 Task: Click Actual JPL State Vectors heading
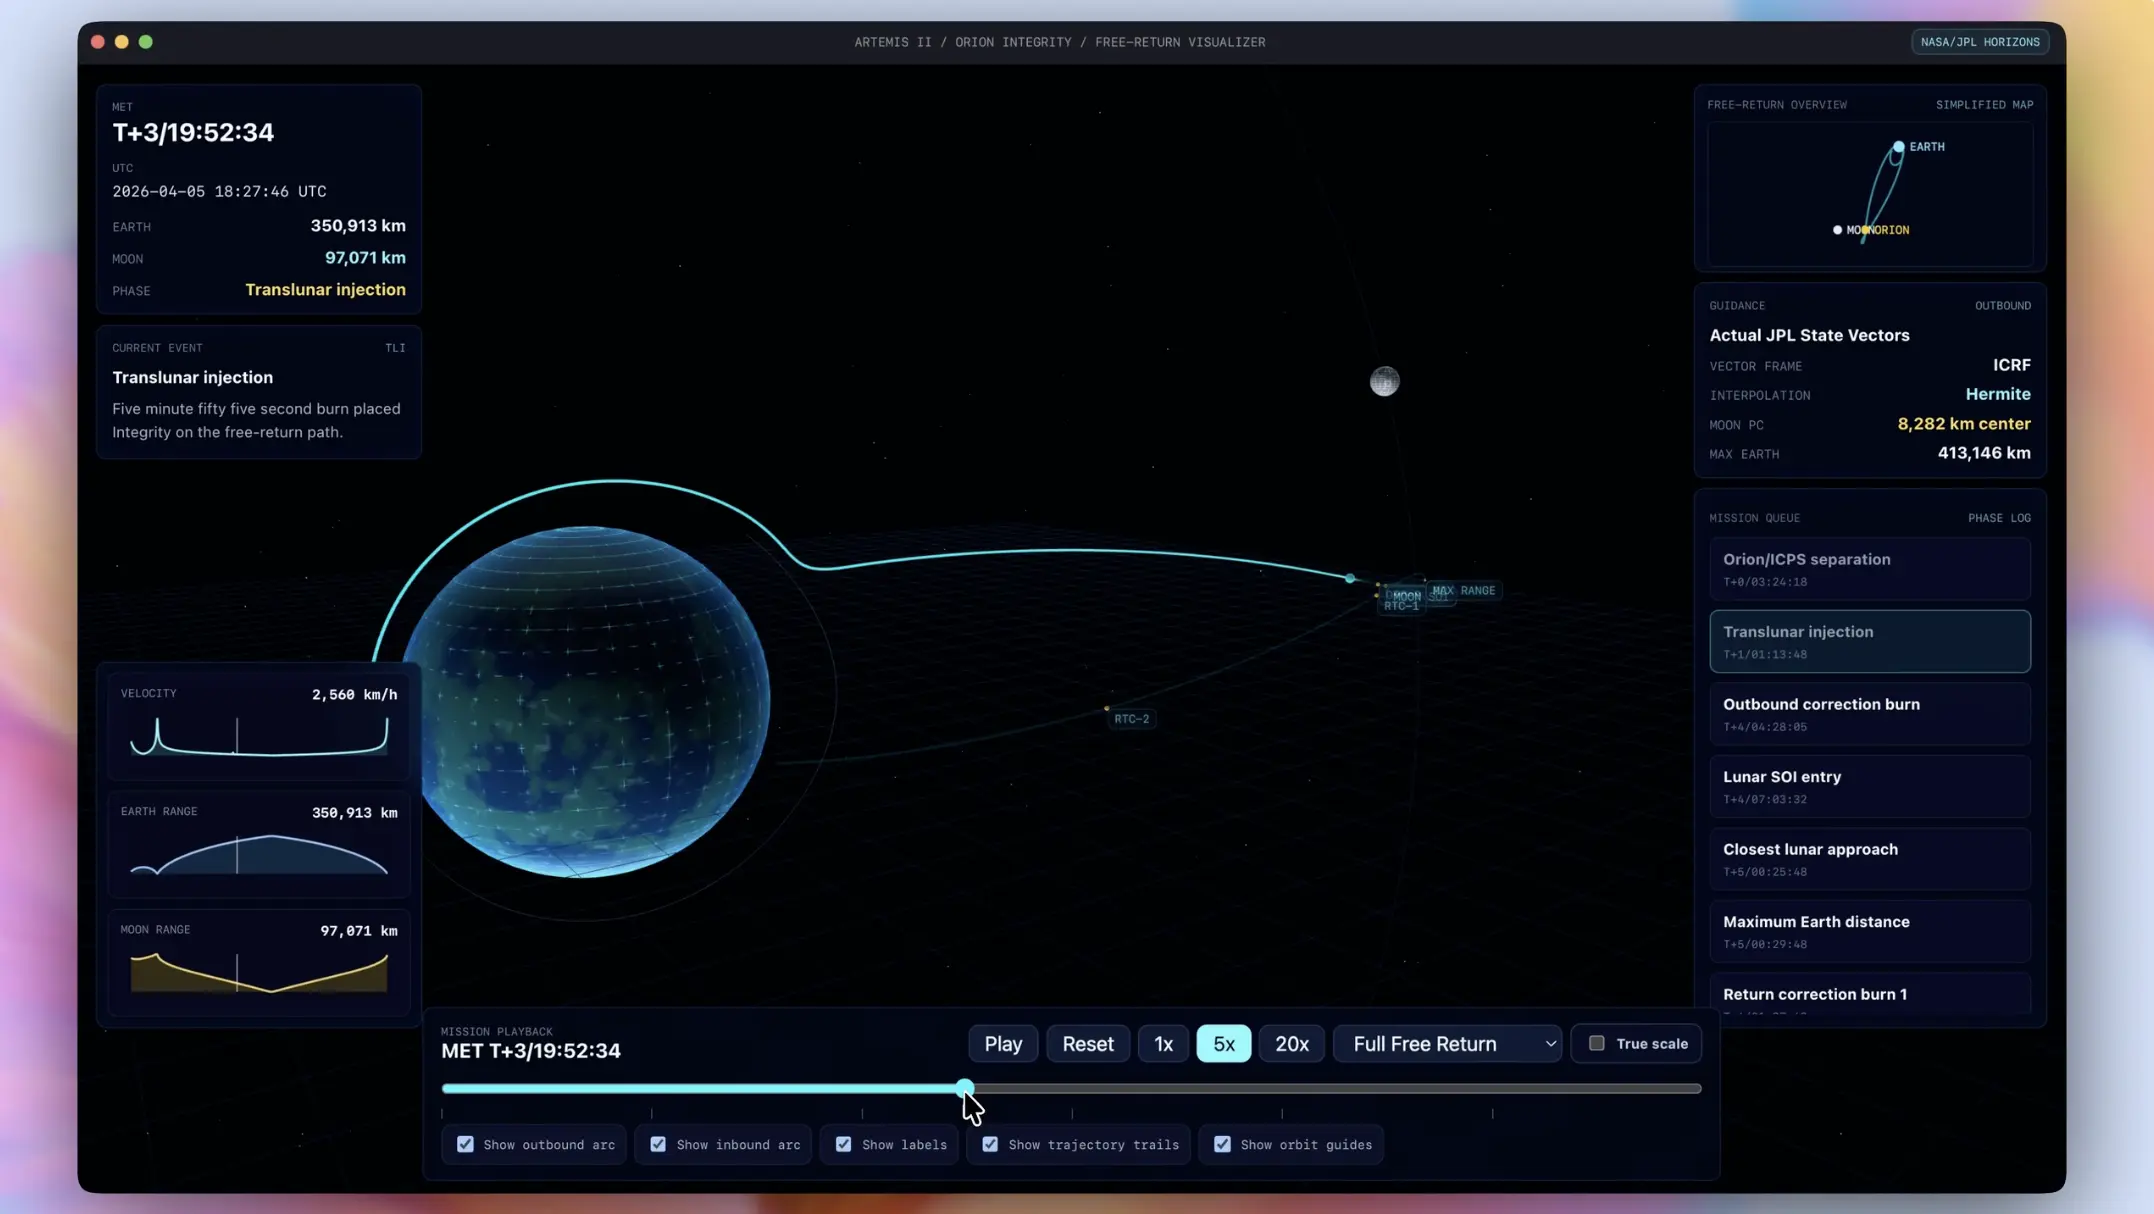(x=1809, y=335)
